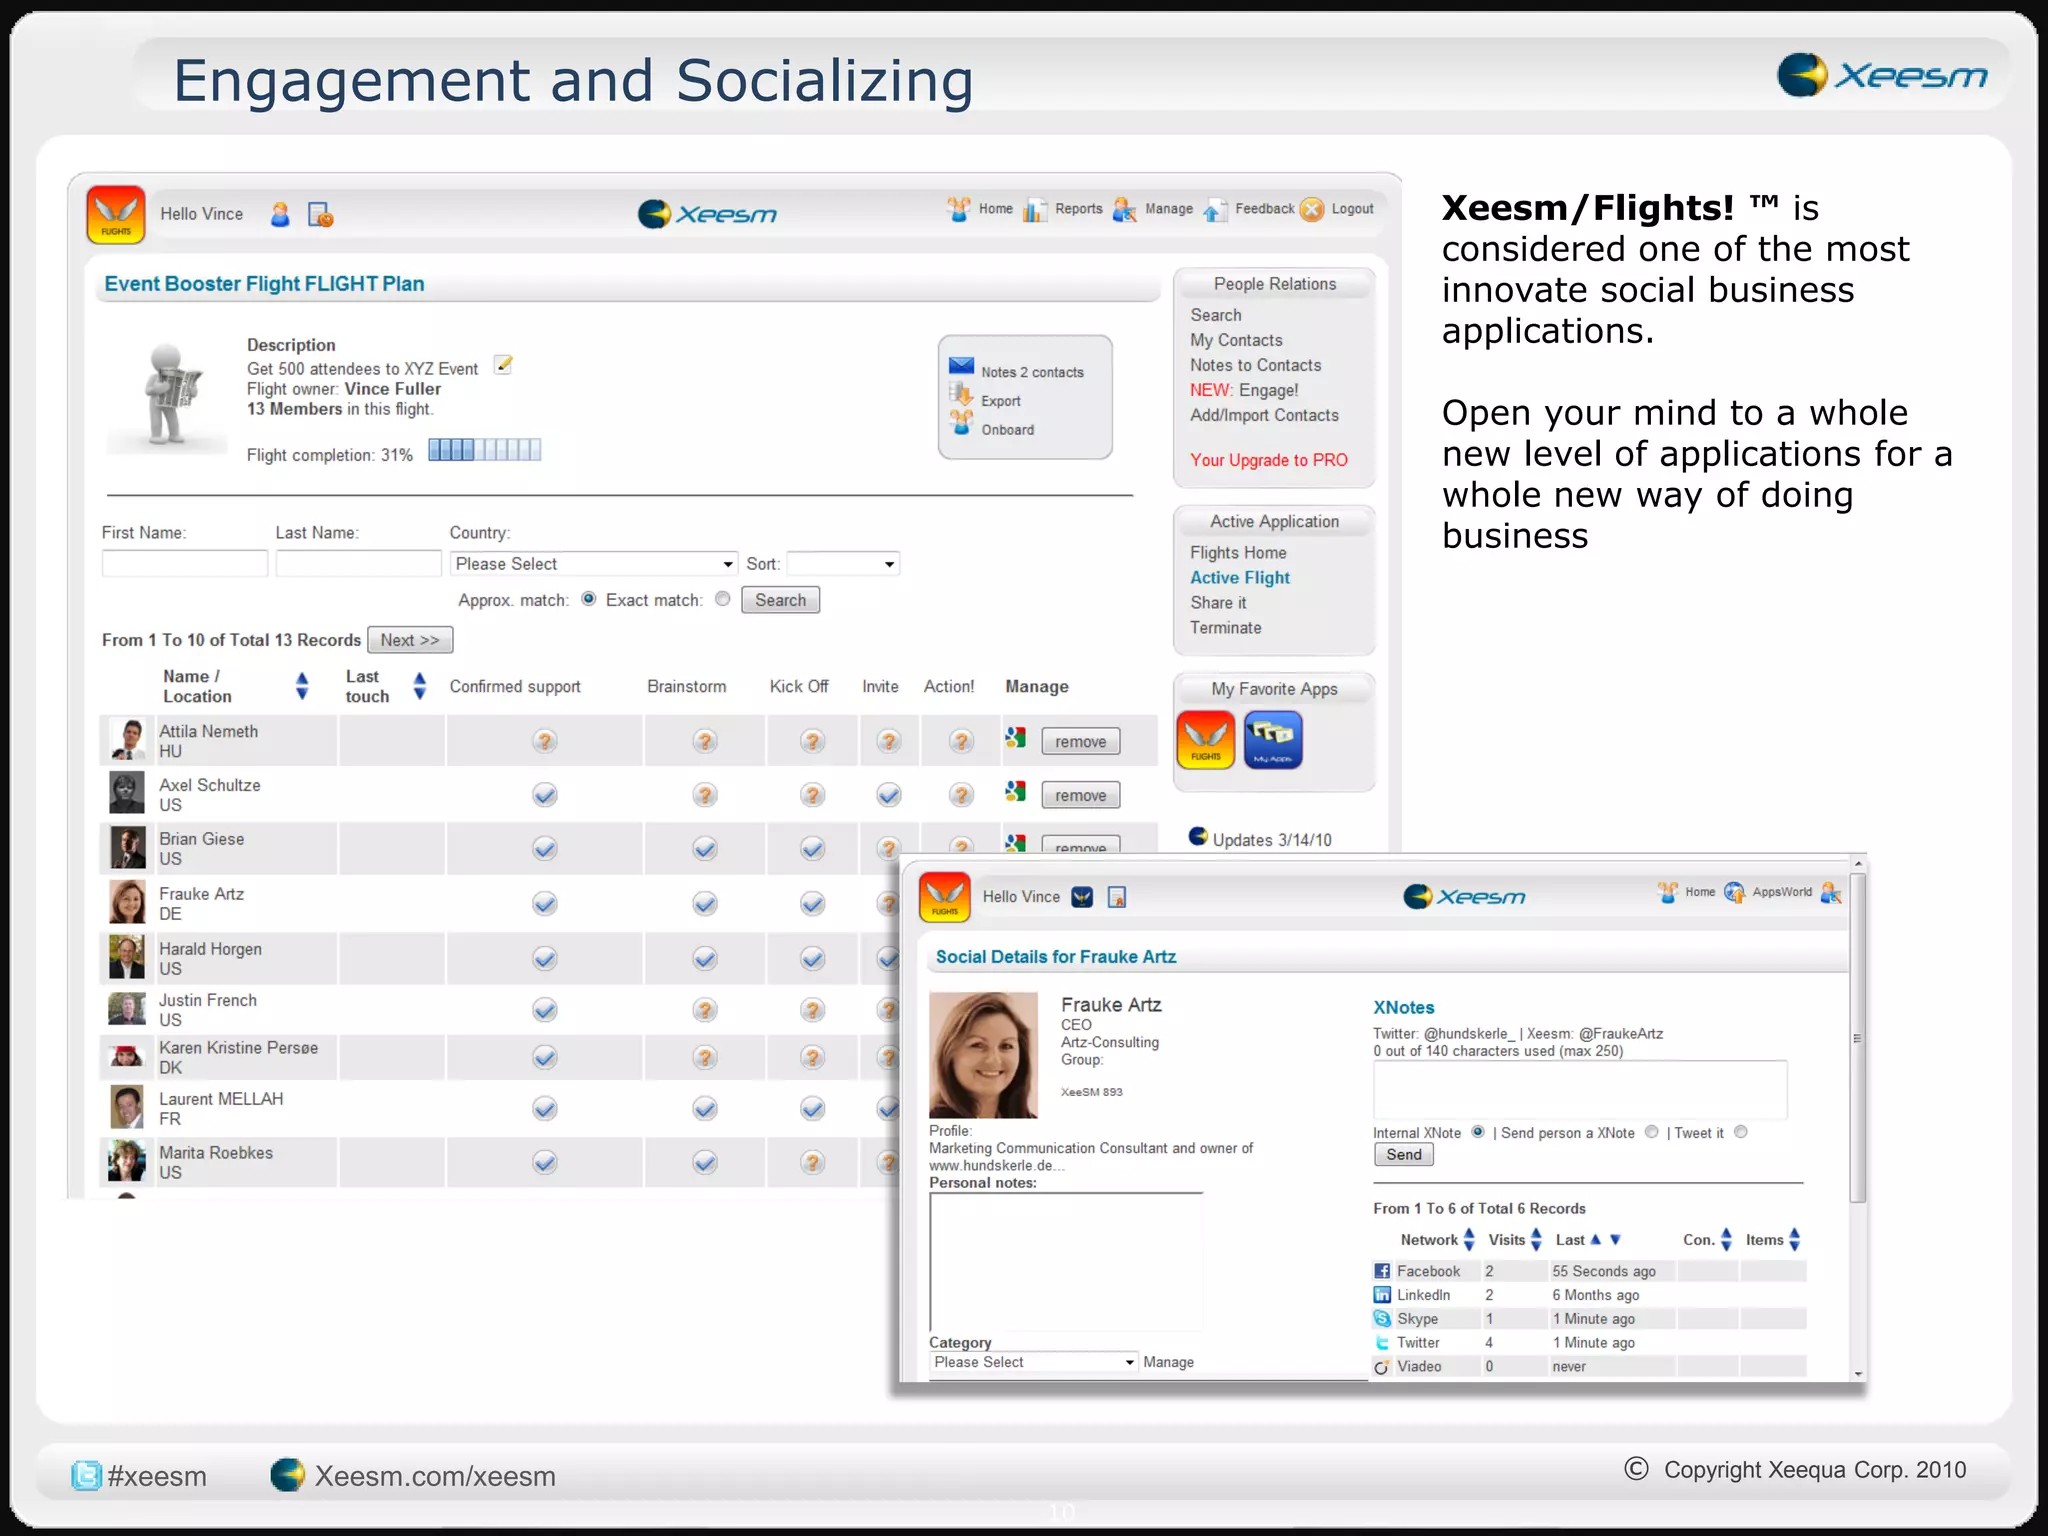Click the edit pencil icon beside description

point(504,365)
